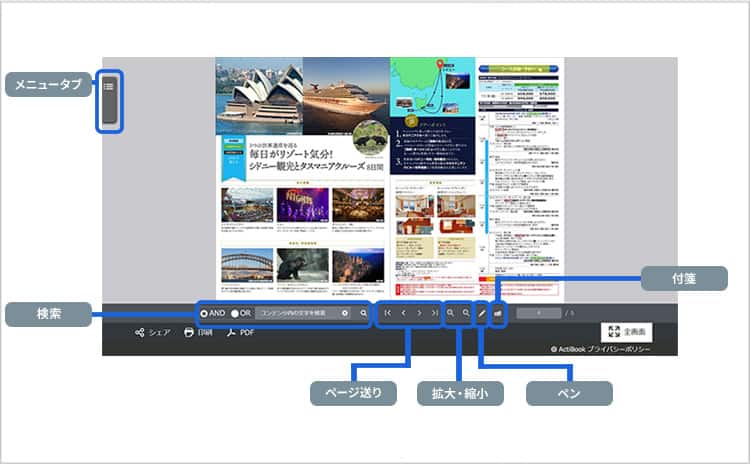Click the page number input box

coord(538,313)
